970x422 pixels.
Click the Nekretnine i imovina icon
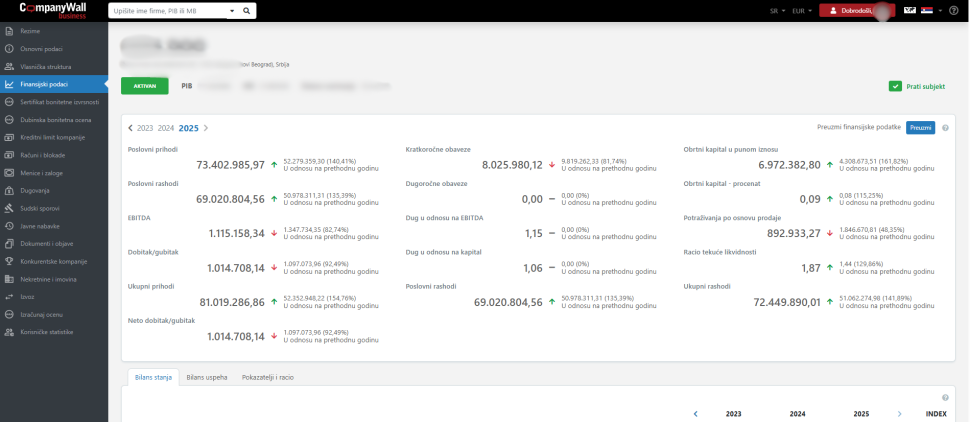9,279
